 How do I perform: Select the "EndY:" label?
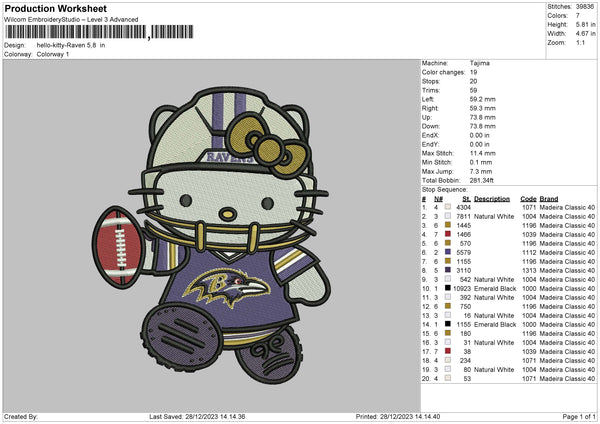coord(430,144)
